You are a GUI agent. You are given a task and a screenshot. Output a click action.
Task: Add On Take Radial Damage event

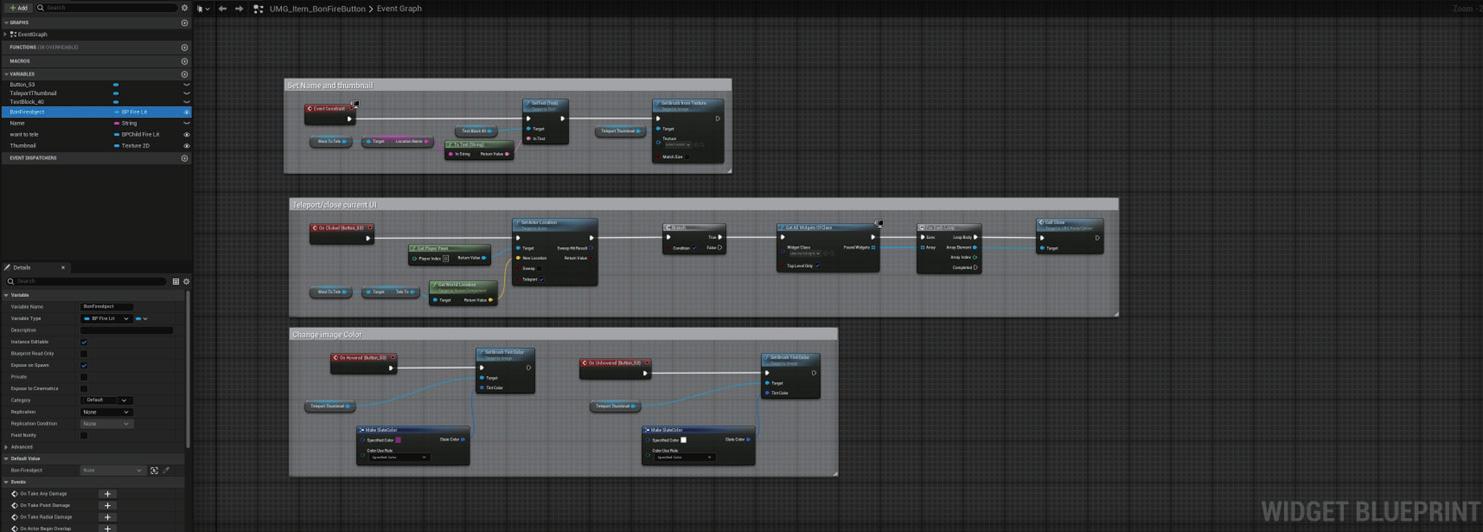point(108,517)
